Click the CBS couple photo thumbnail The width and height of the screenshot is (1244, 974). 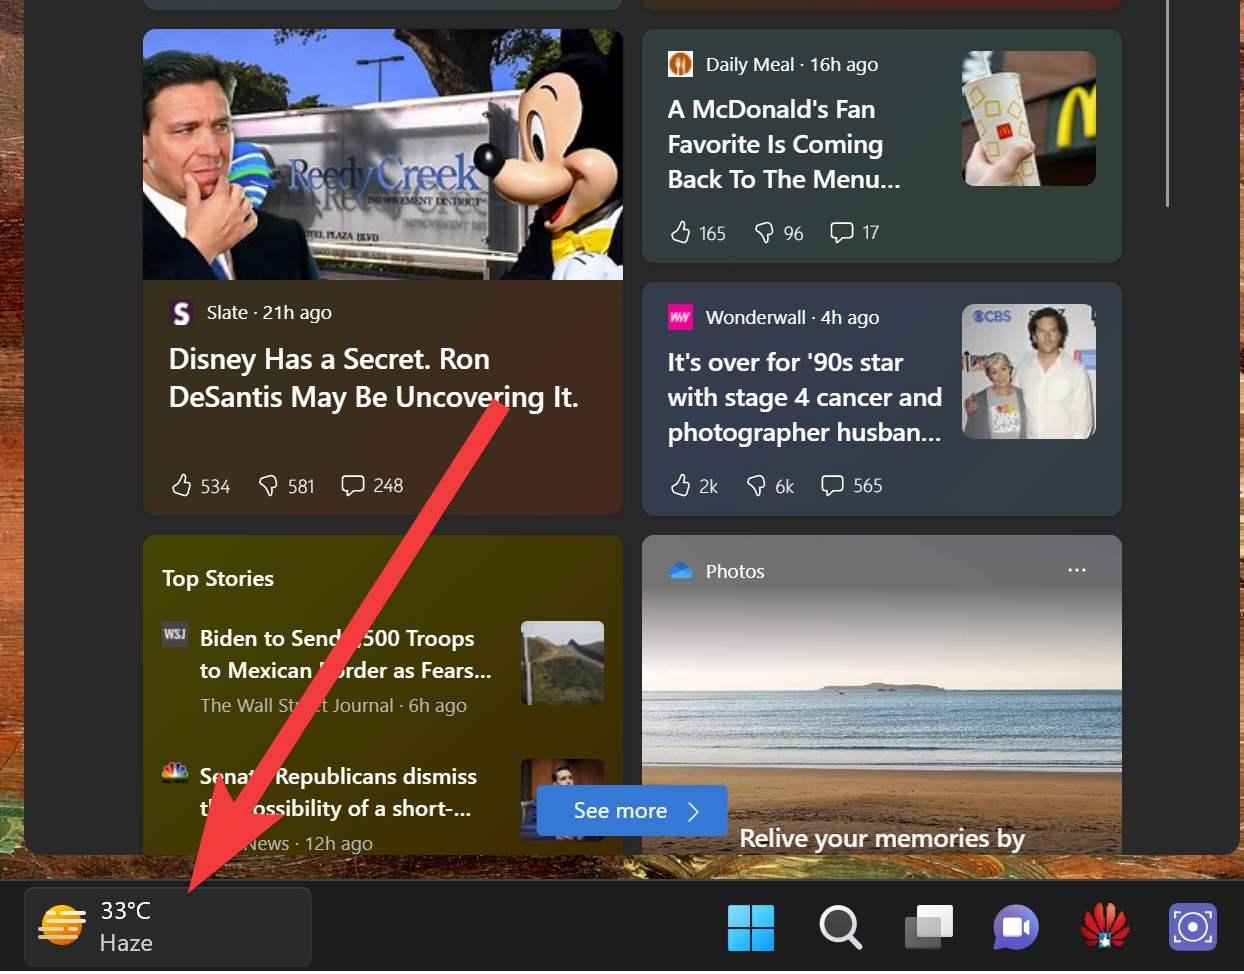[1029, 371]
